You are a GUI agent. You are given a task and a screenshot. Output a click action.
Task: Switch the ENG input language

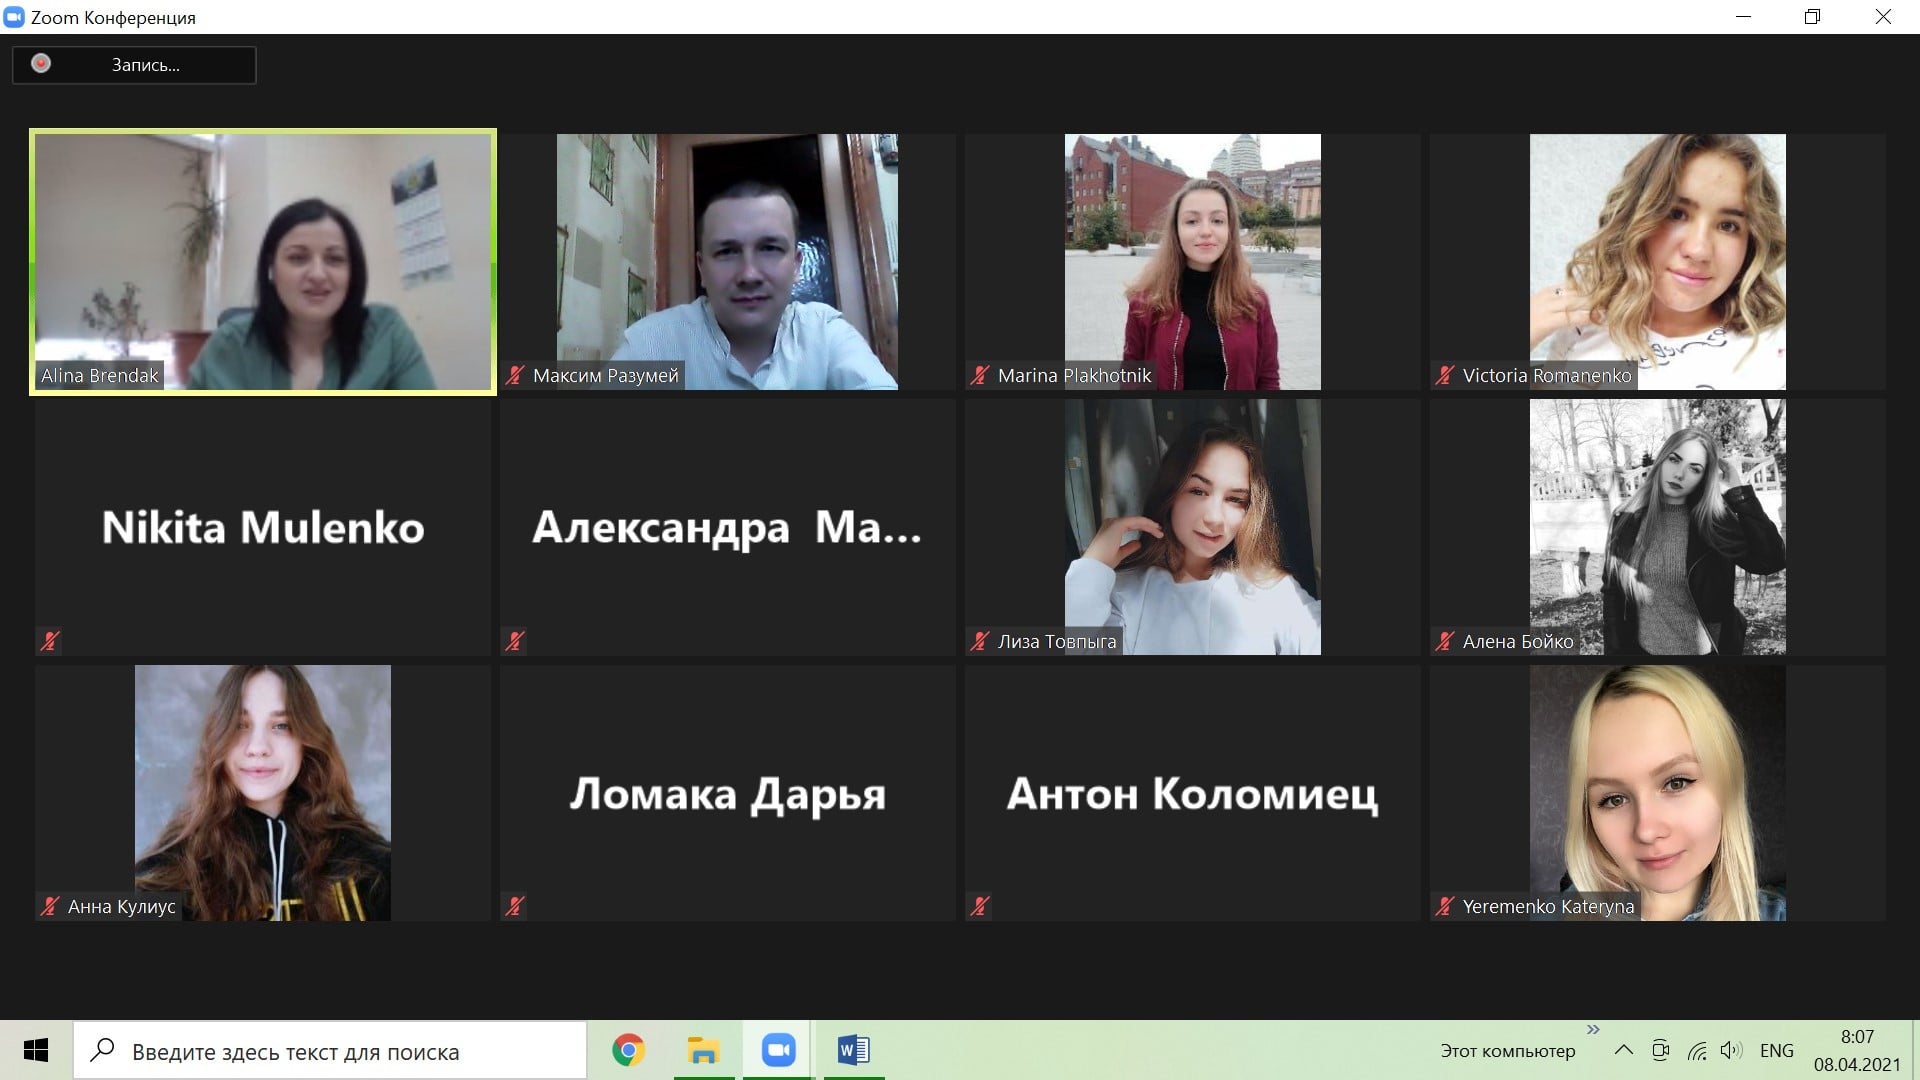1777,1050
